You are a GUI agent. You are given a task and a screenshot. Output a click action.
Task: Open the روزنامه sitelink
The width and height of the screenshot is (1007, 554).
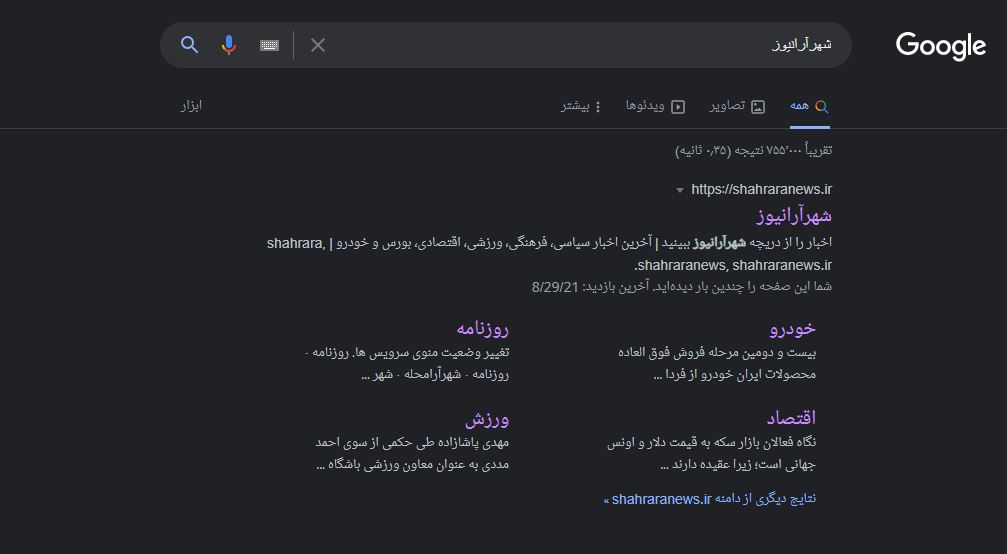482,329
